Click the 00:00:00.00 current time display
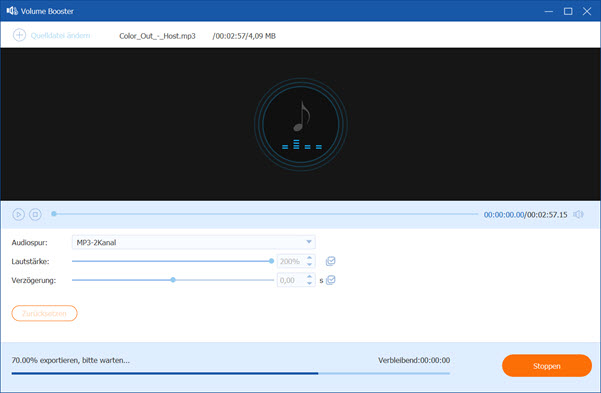The width and height of the screenshot is (601, 393). coord(504,215)
